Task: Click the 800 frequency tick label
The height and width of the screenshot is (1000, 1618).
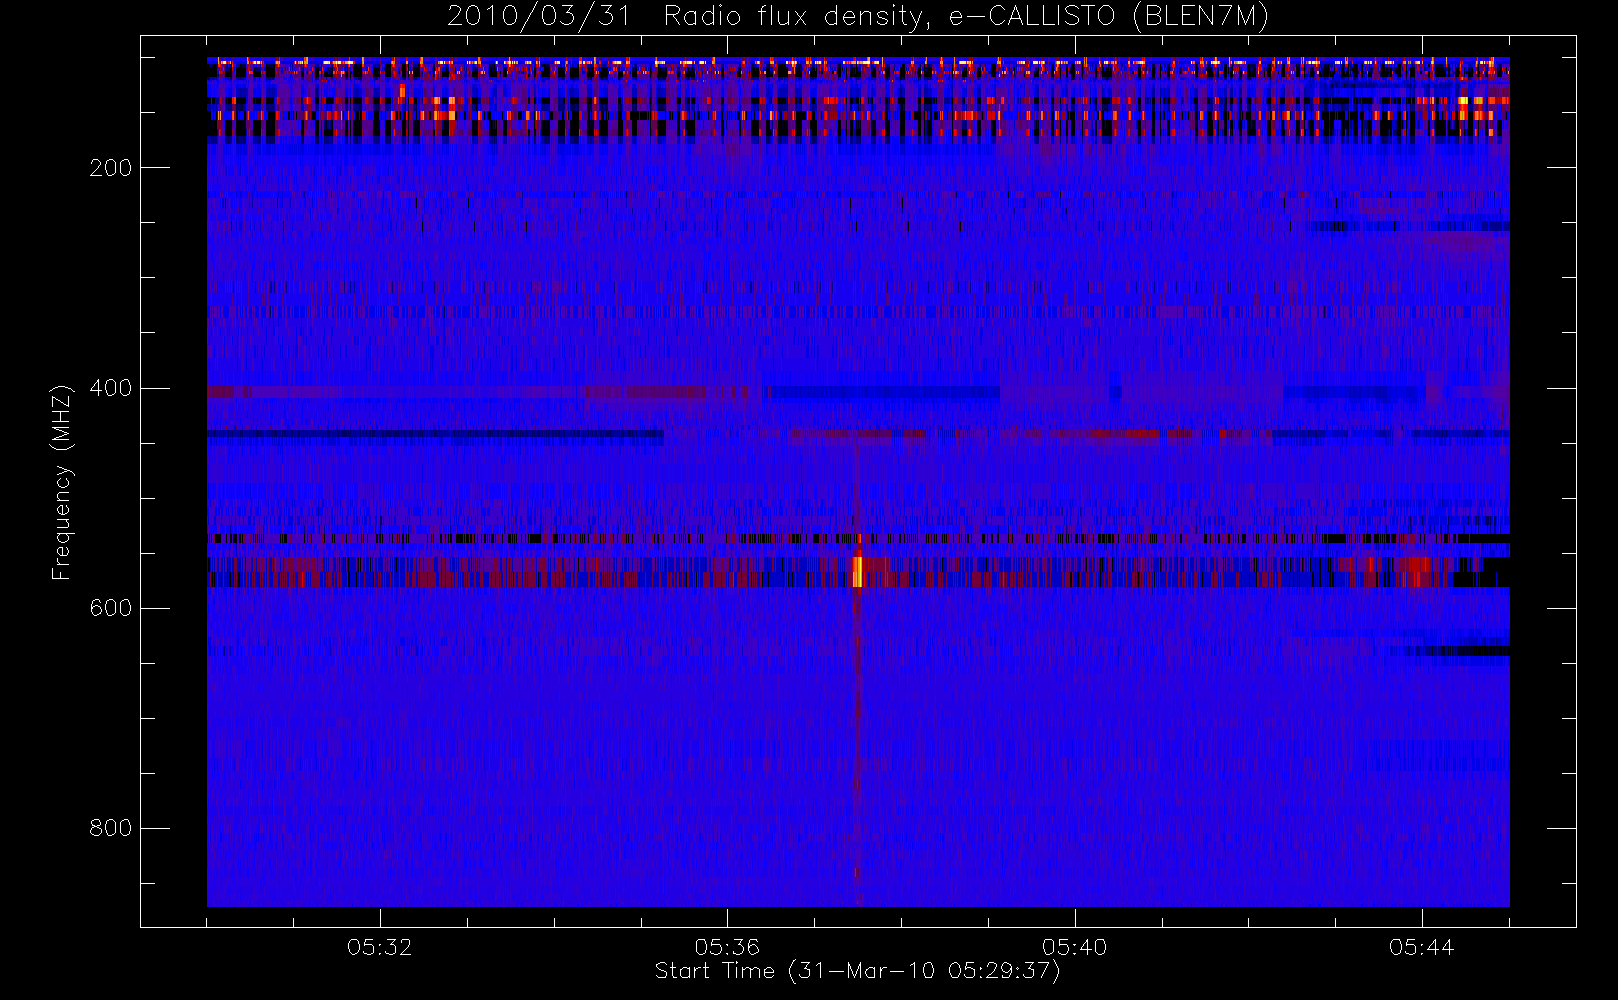Action: pos(111,828)
